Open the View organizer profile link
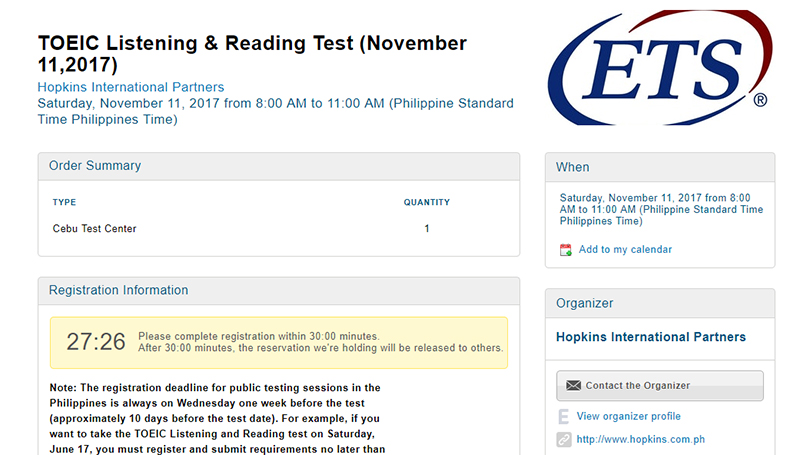This screenshot has height=455, width=800. click(x=629, y=416)
